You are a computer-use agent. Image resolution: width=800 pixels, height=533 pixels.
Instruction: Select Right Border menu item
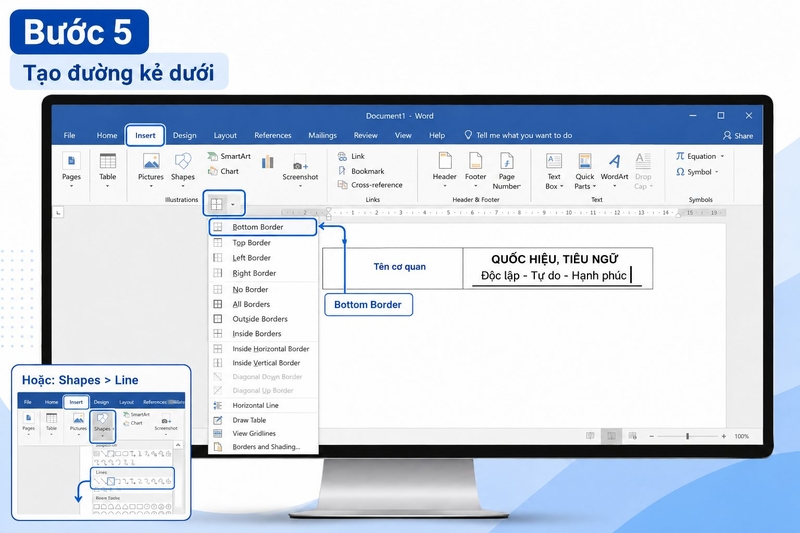263,273
